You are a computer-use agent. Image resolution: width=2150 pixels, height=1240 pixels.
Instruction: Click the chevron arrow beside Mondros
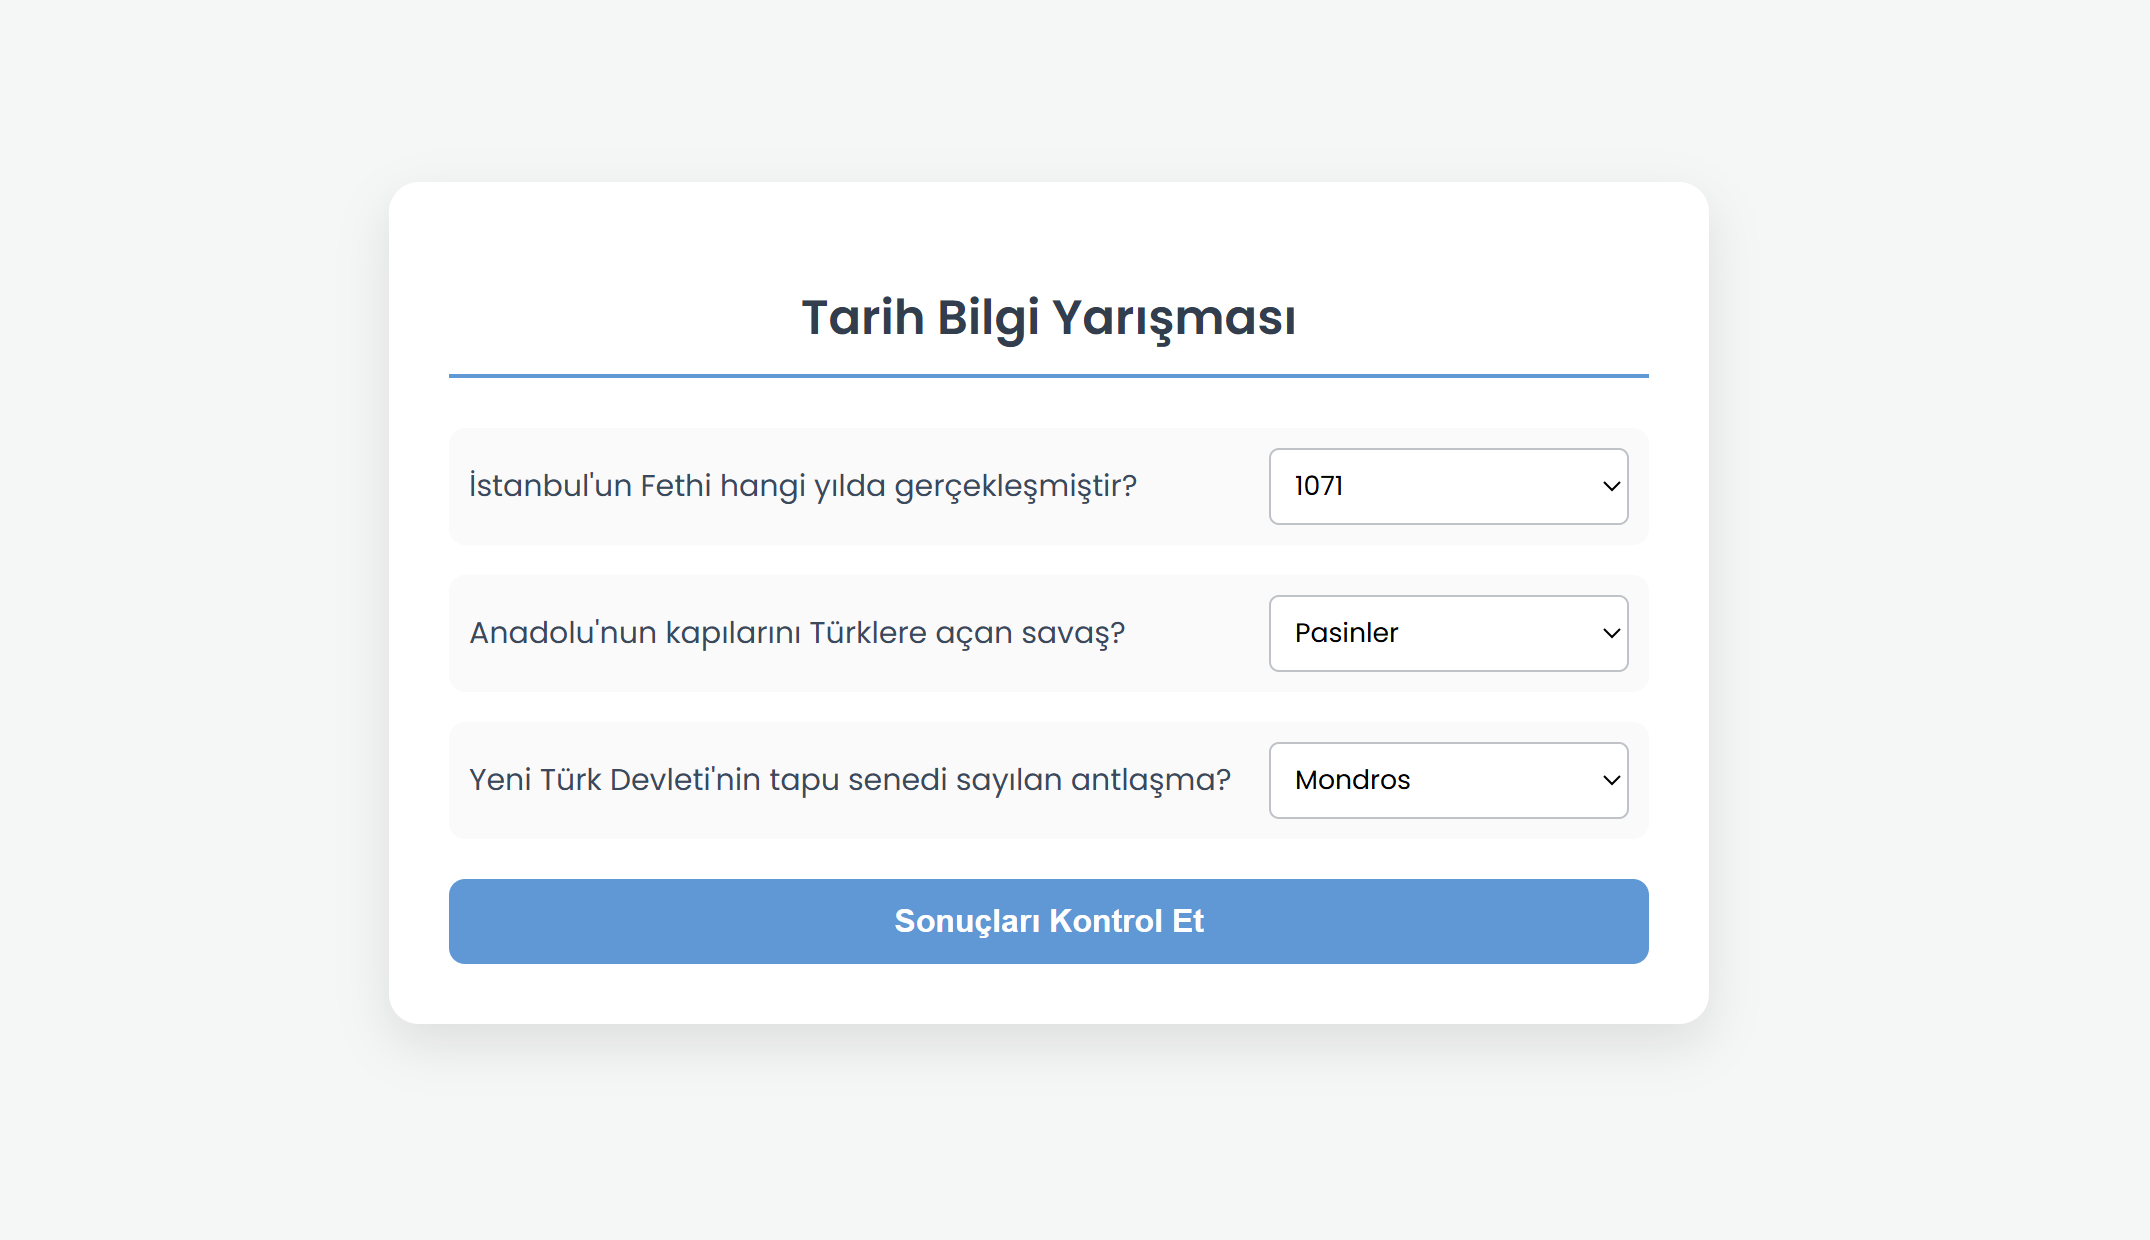pyautogui.click(x=1611, y=780)
